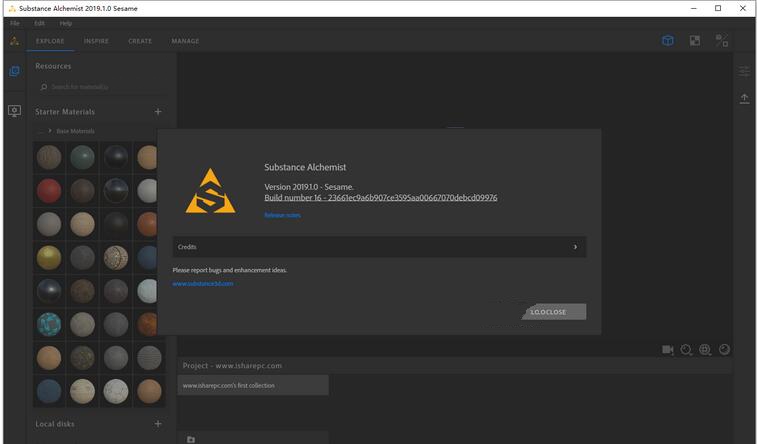Switch to the CREATE tab
The height and width of the screenshot is (444, 757).
click(140, 41)
